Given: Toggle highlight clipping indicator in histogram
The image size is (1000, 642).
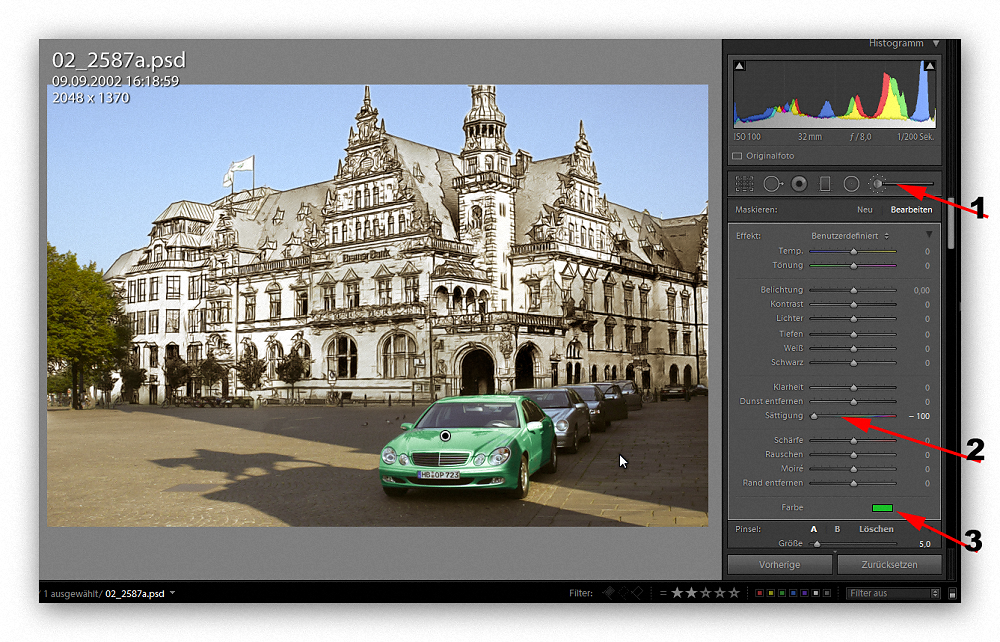Looking at the screenshot, I should pos(929,66).
